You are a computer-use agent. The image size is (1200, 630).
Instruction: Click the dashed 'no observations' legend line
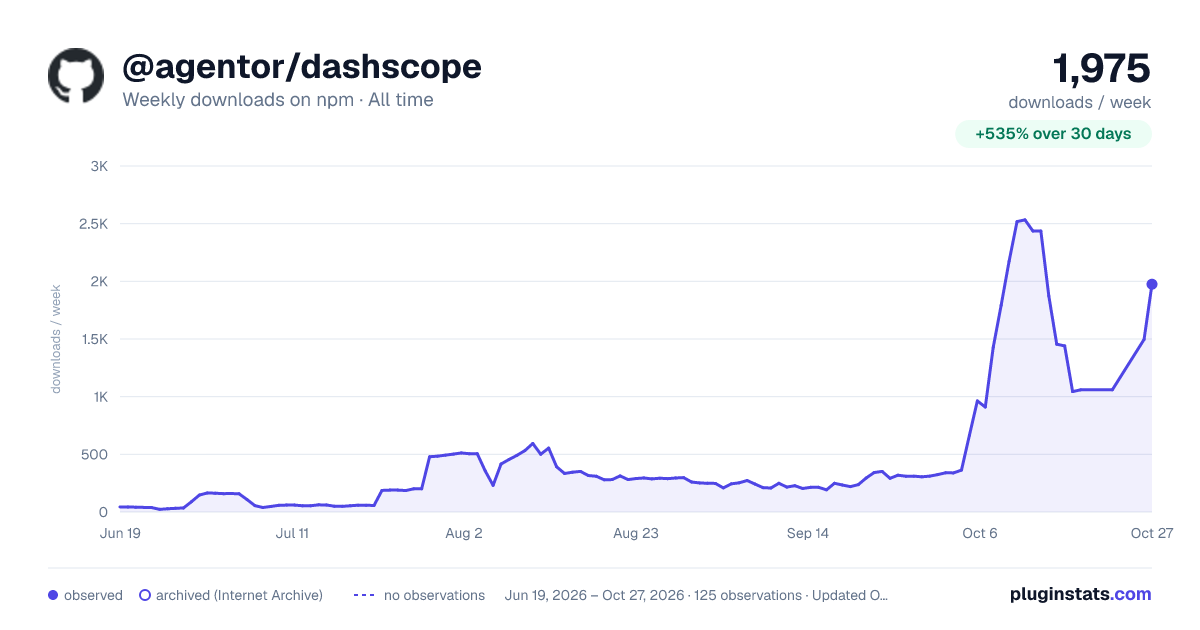(365, 595)
